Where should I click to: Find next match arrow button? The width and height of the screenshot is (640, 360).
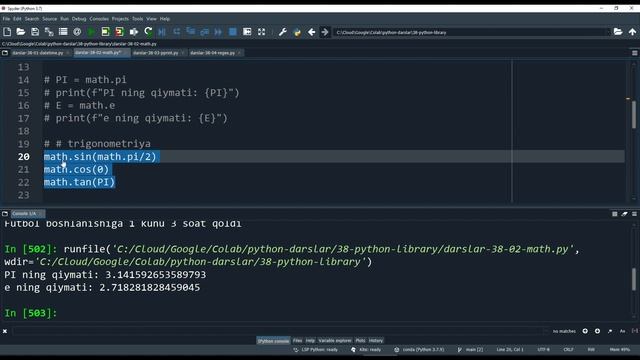tap(597, 331)
